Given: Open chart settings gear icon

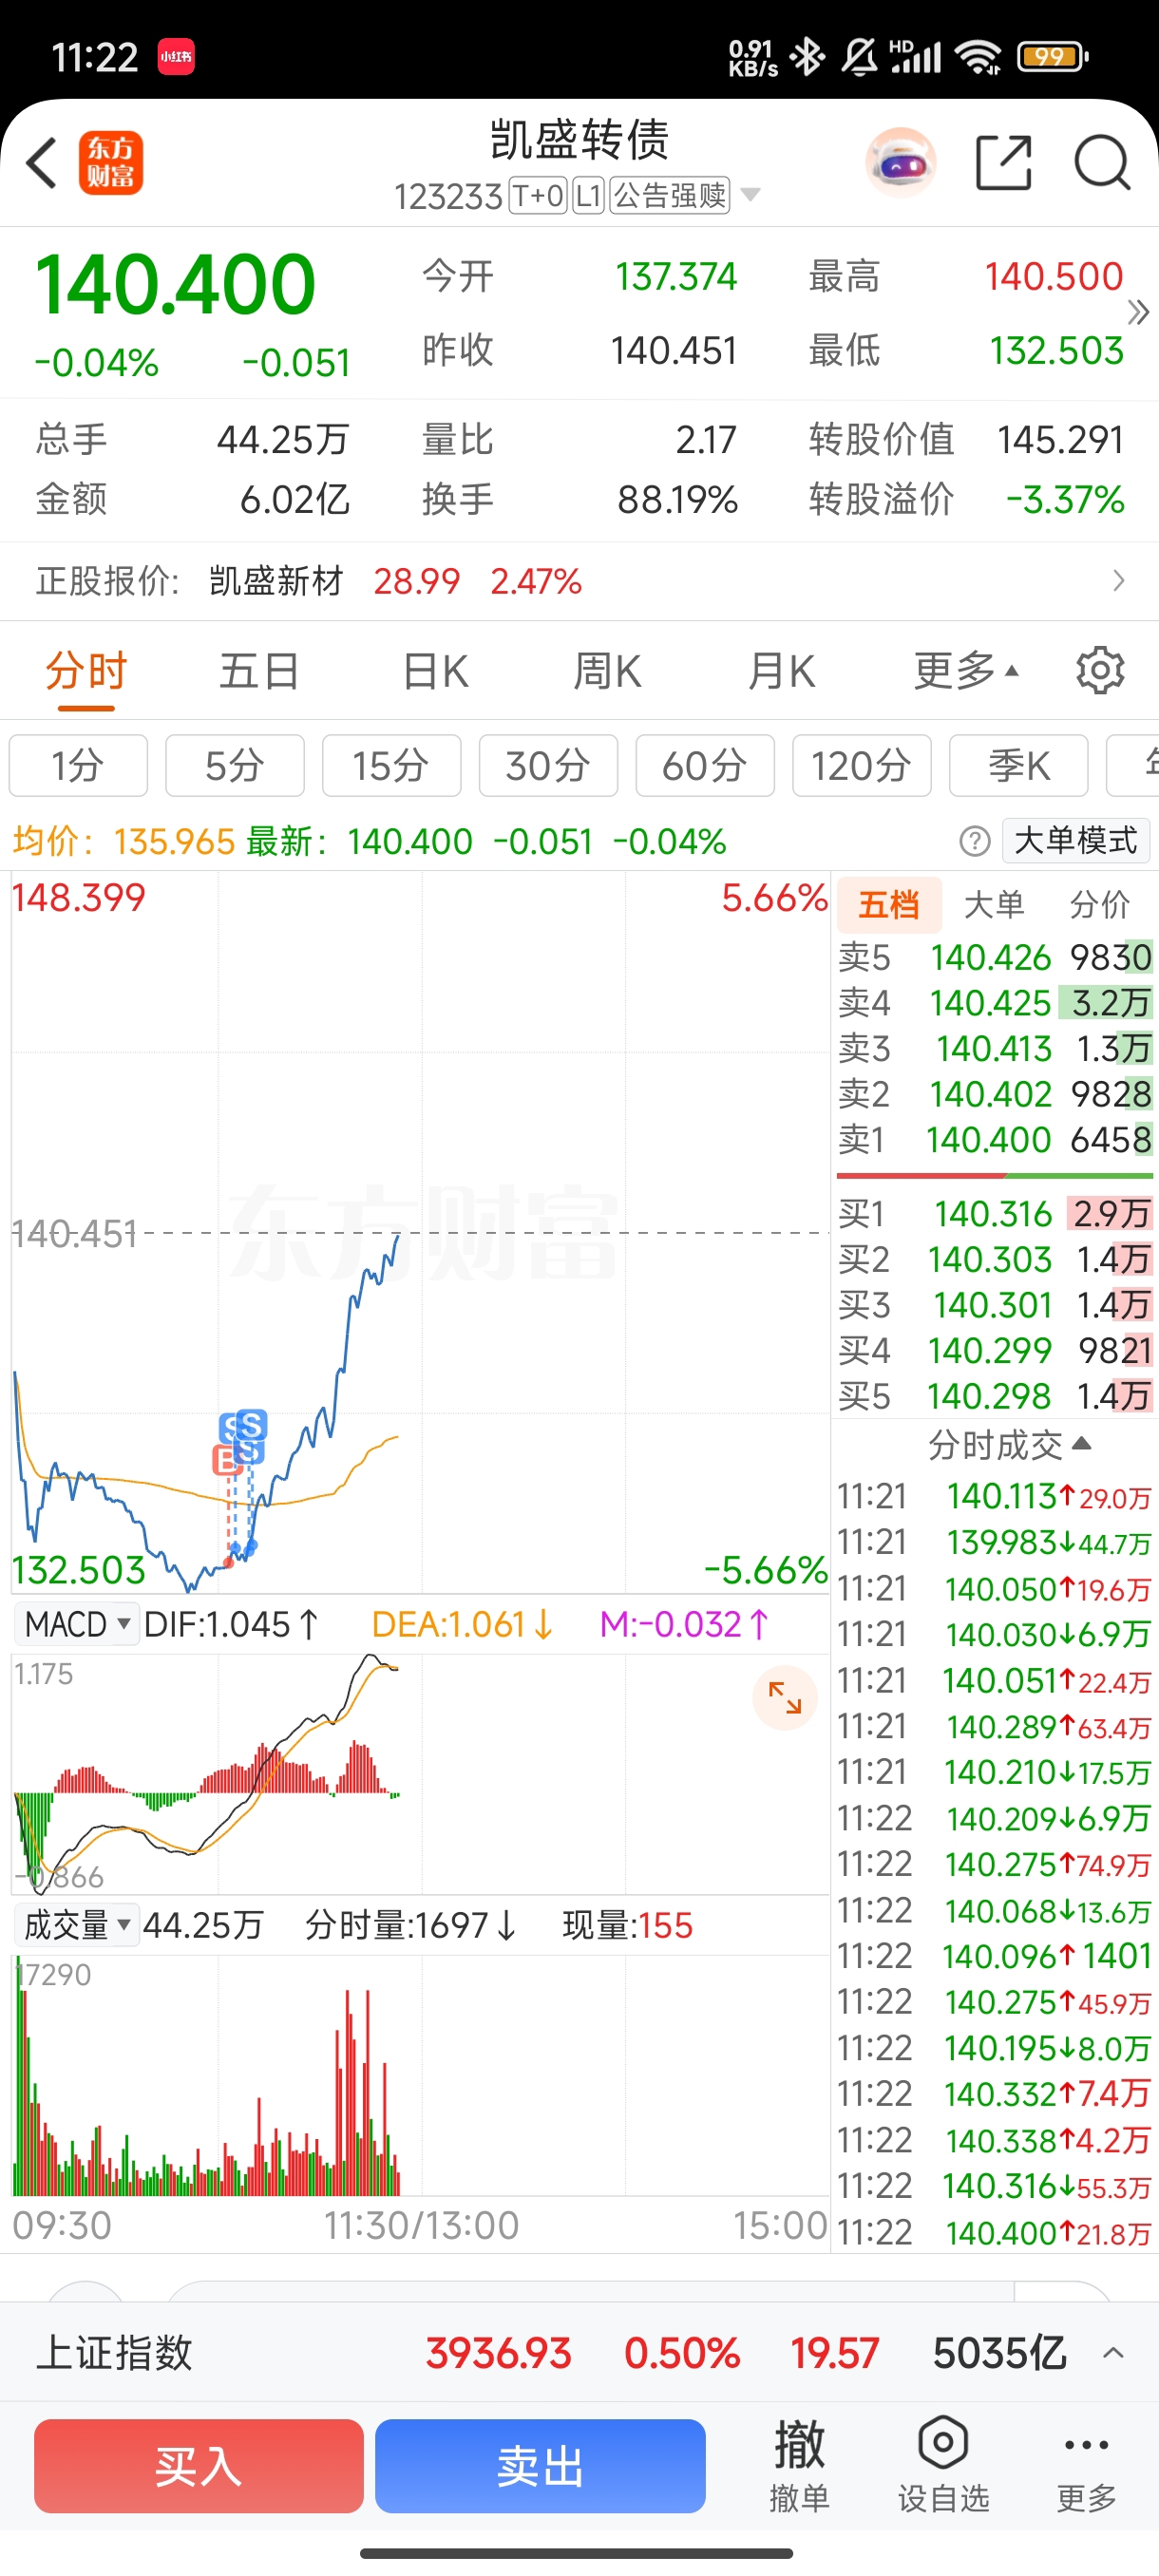Looking at the screenshot, I should point(1100,670).
